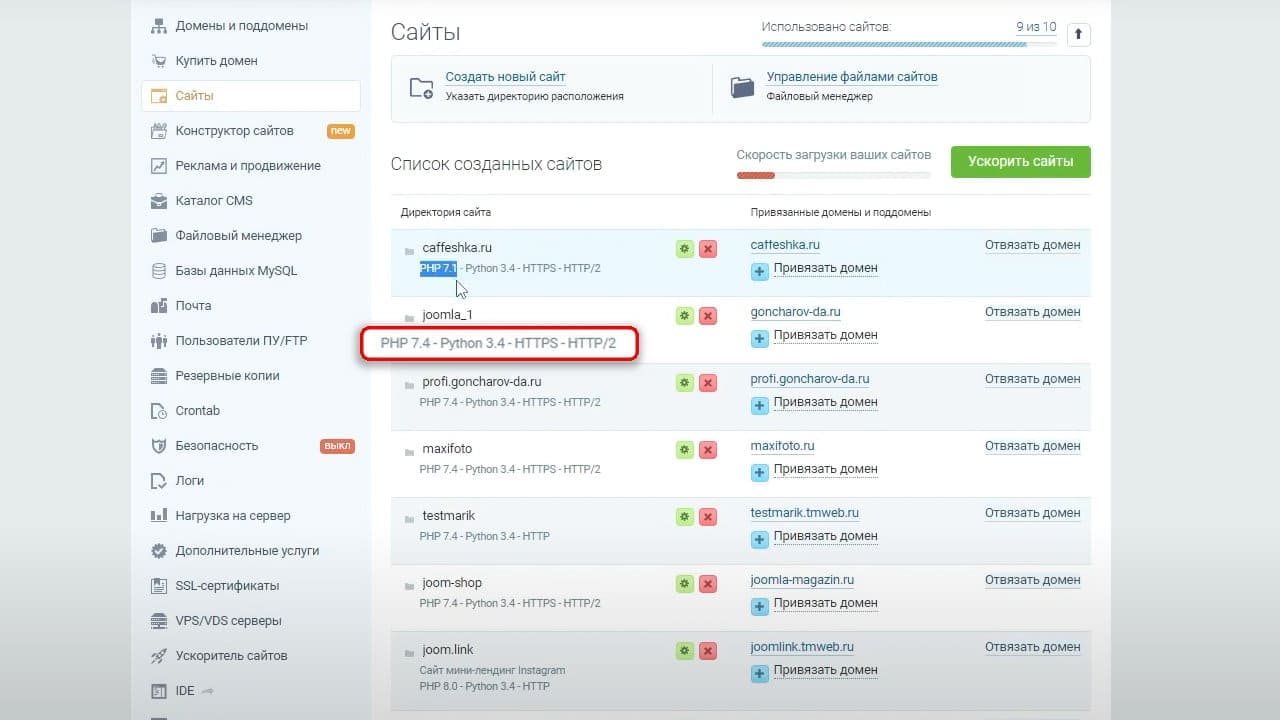Open settings gear for joom-shop site

click(684, 584)
